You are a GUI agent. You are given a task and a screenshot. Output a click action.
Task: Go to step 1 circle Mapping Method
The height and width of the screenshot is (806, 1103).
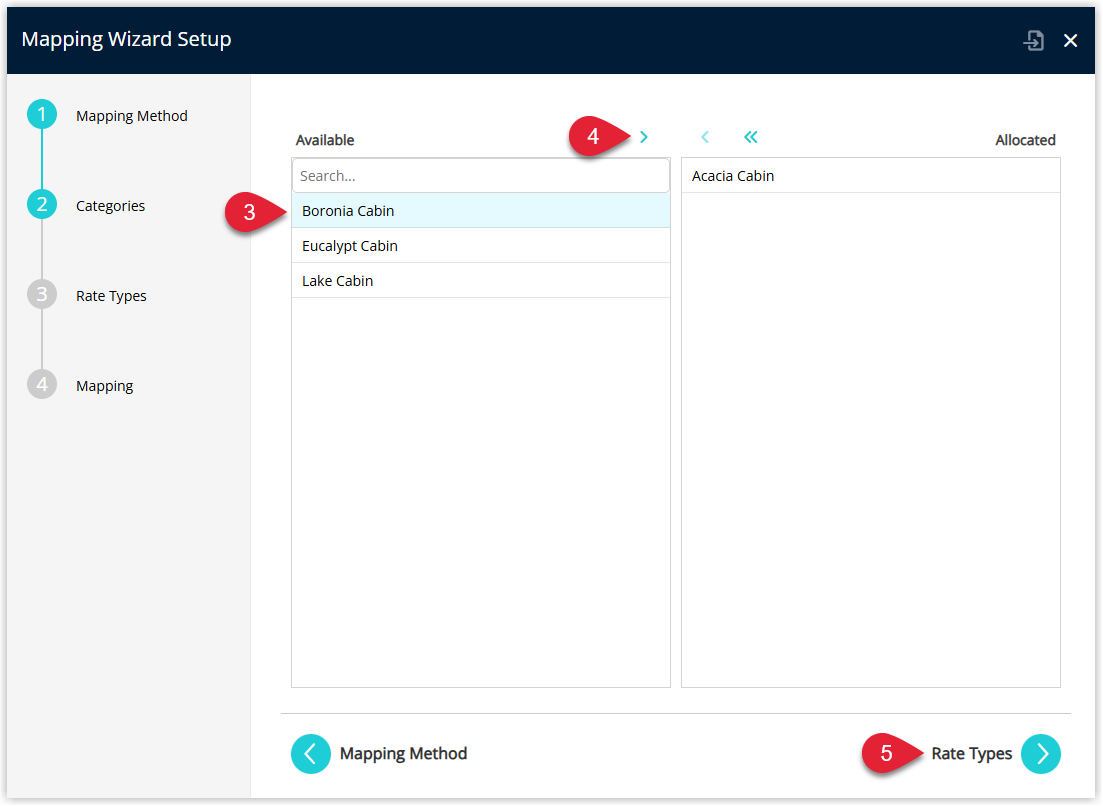(42, 115)
